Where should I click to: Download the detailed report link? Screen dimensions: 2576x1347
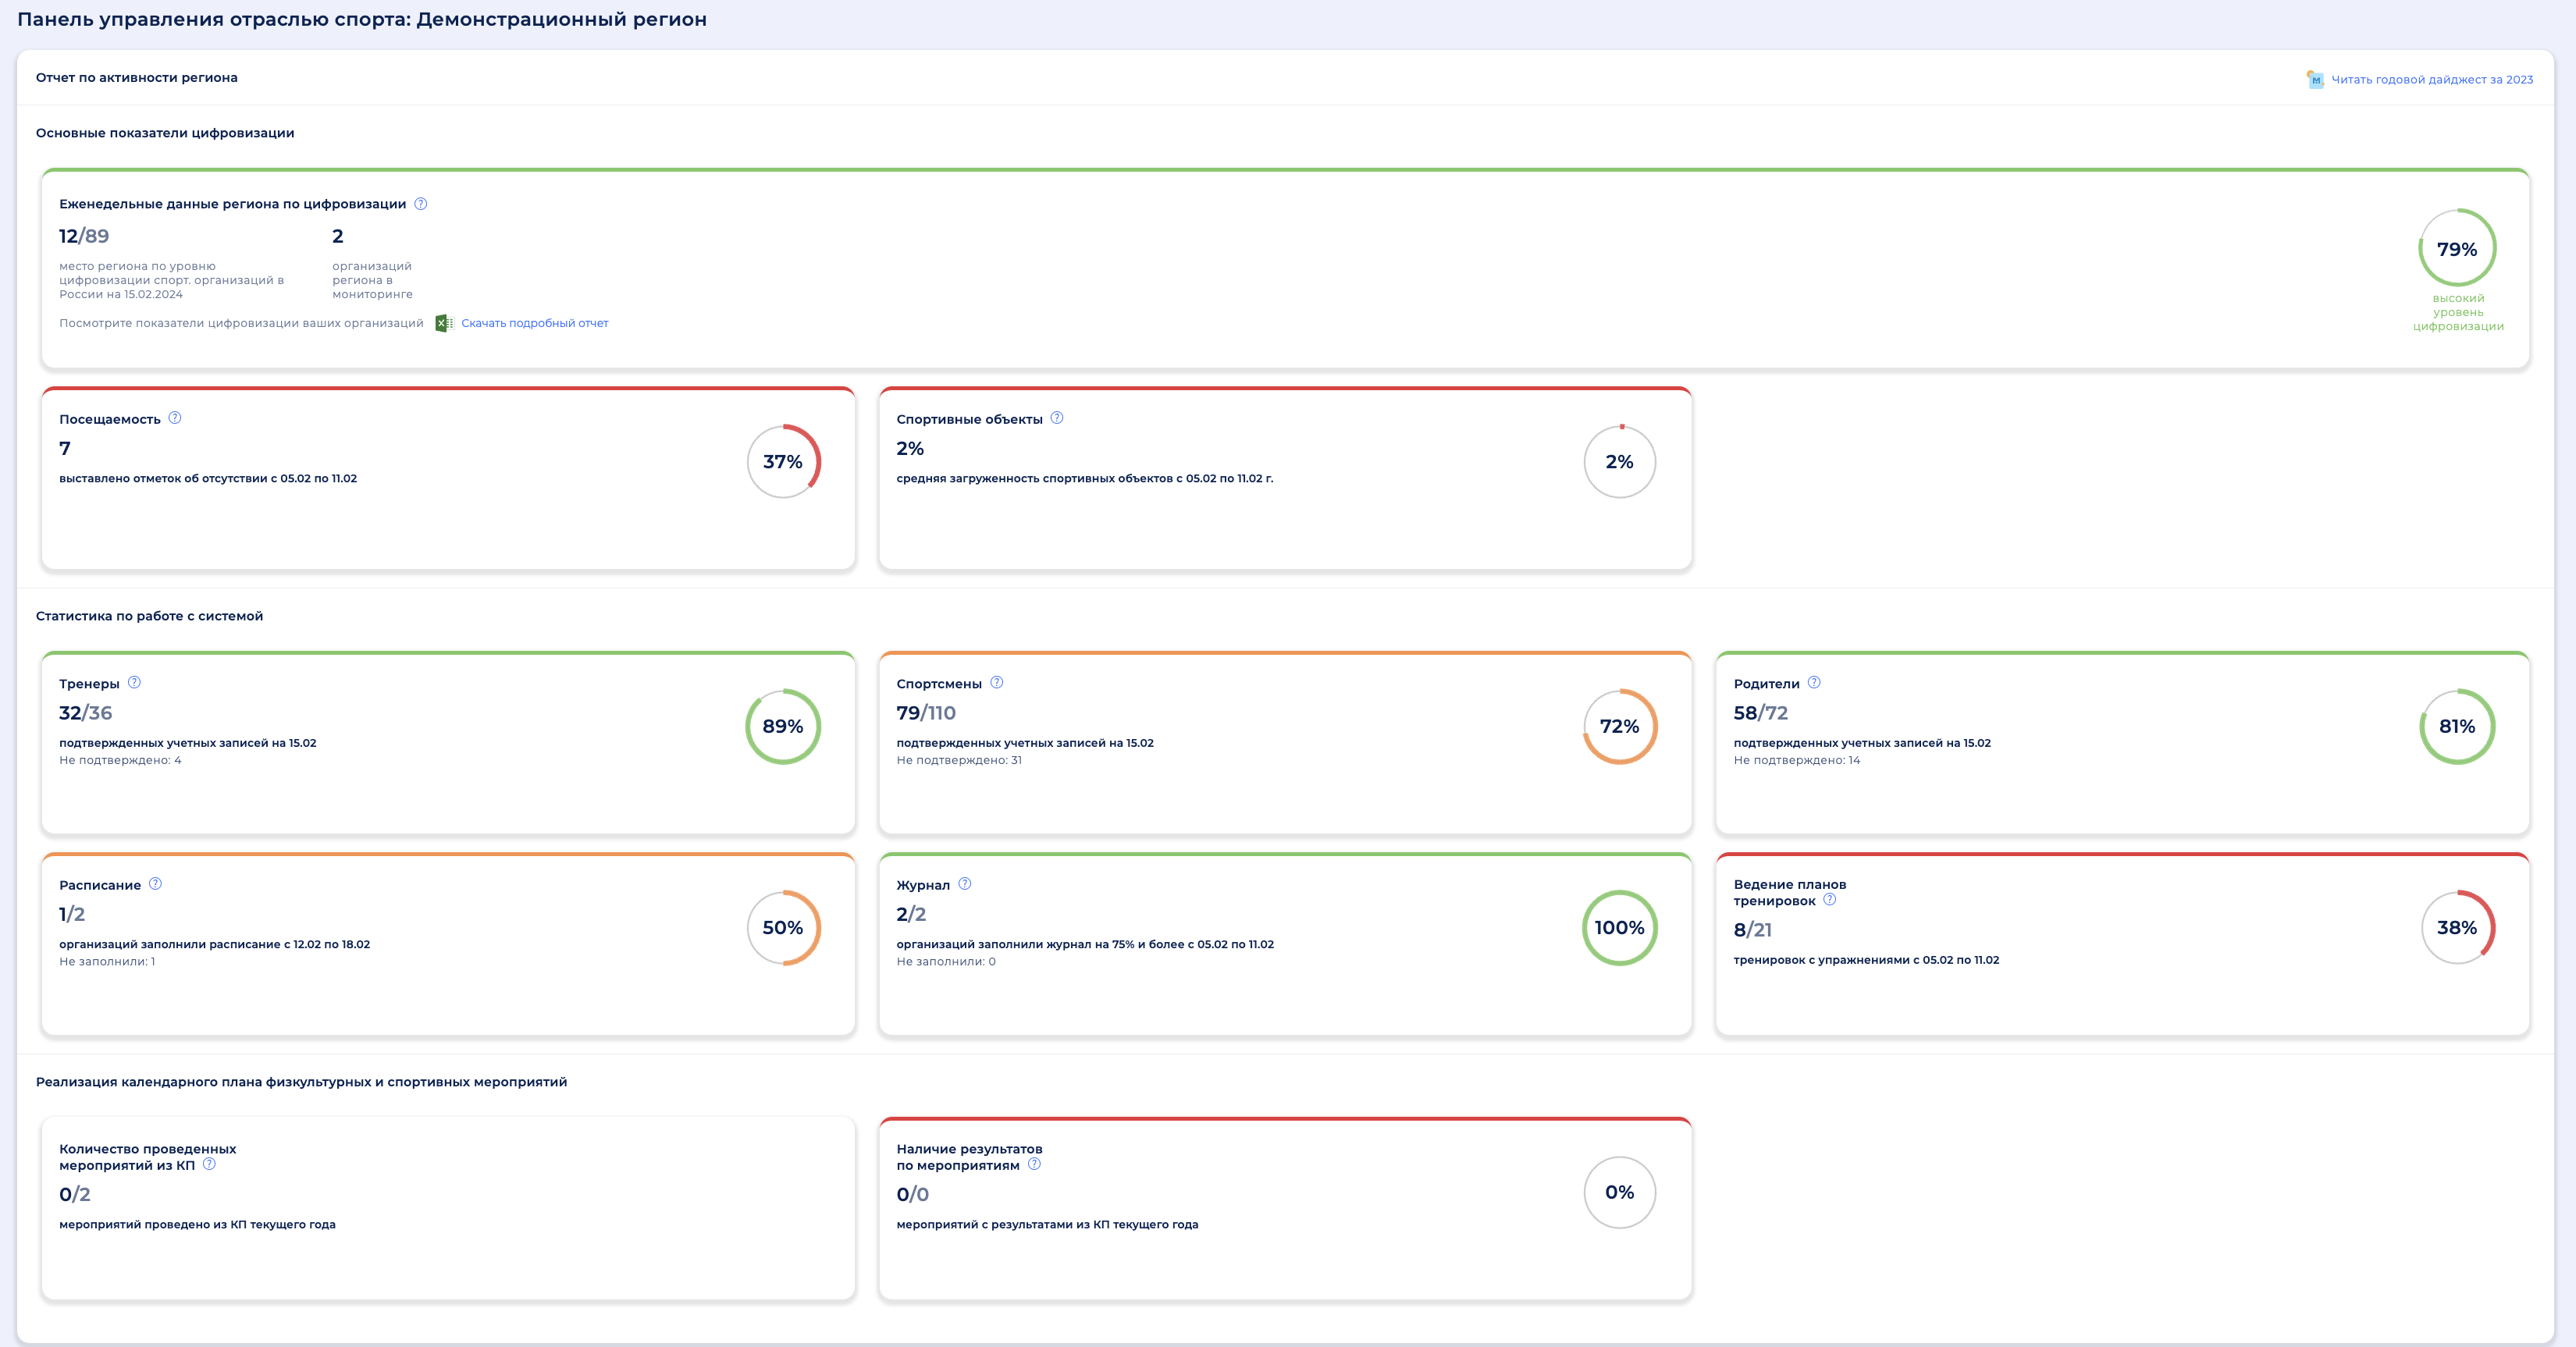534,323
